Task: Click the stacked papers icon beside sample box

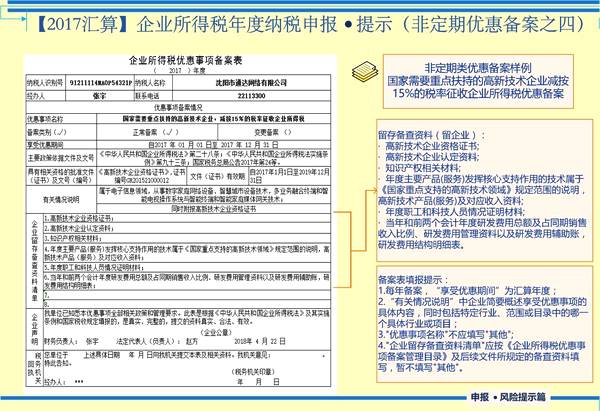Action: point(365,72)
